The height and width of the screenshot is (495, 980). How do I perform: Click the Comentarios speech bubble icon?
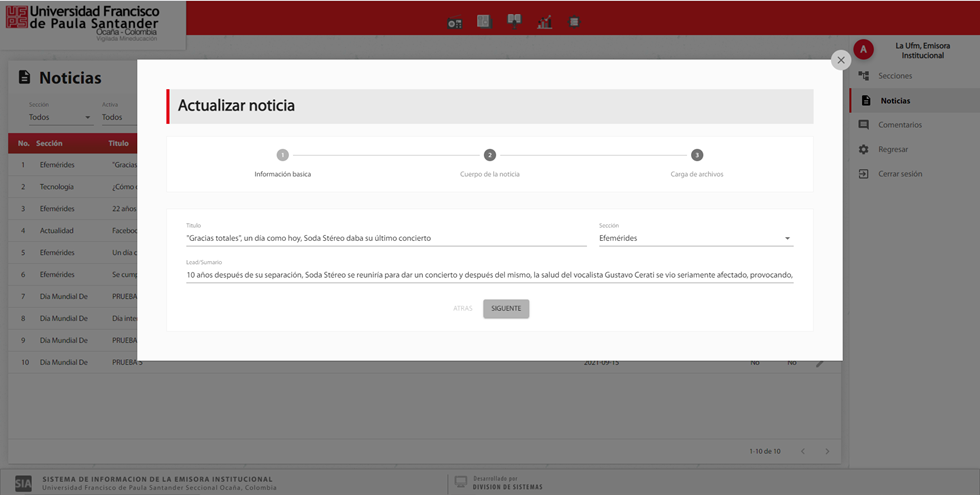point(864,125)
